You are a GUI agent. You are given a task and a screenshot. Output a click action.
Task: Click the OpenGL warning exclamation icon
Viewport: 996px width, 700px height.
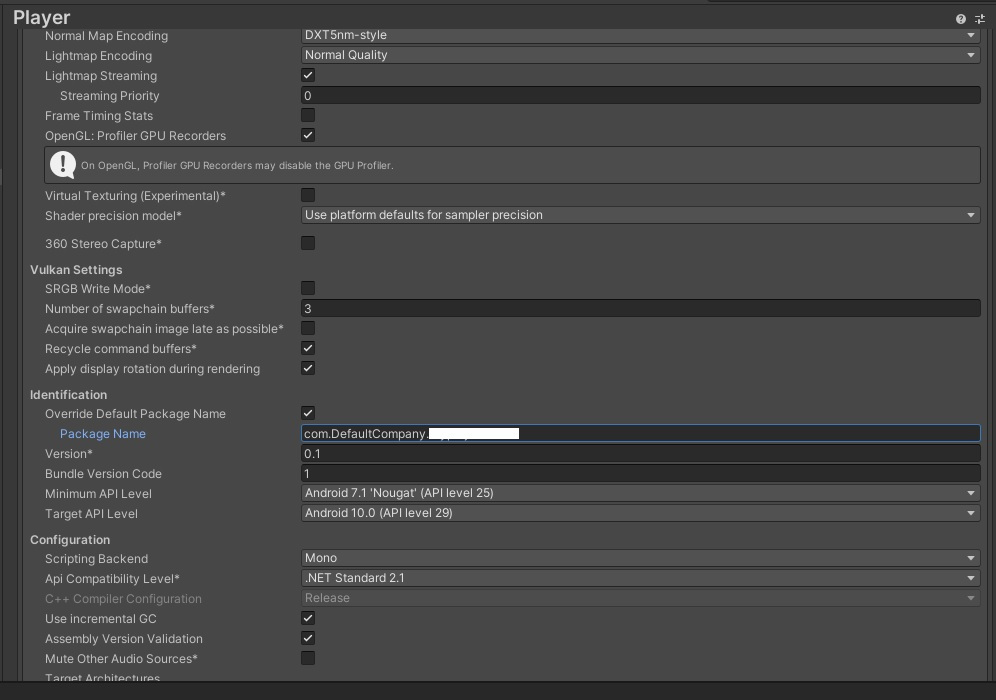(63, 165)
